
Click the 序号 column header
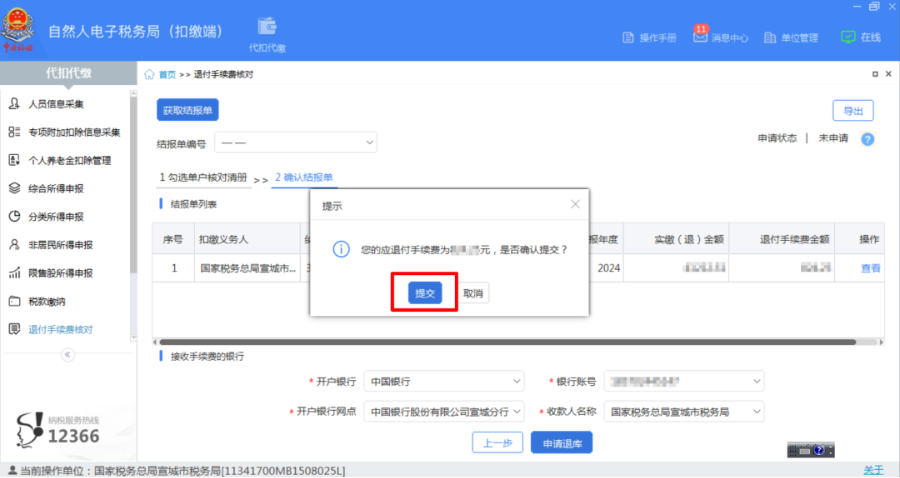click(173, 239)
